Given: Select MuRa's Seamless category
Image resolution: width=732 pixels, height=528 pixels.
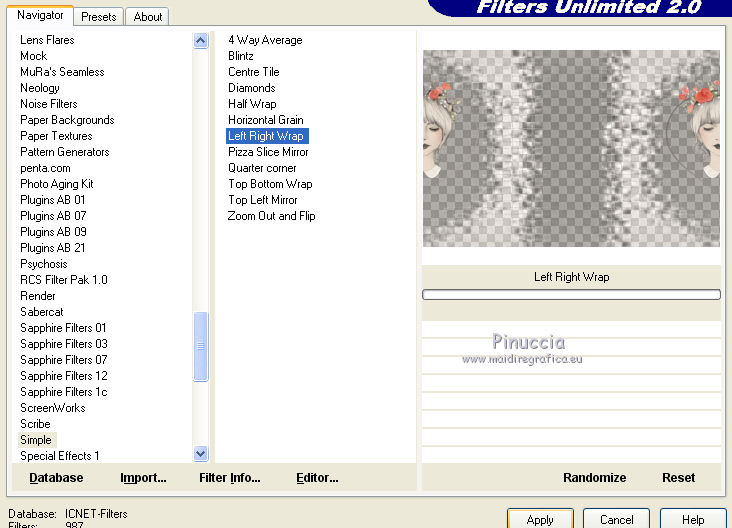Looking at the screenshot, I should point(62,72).
